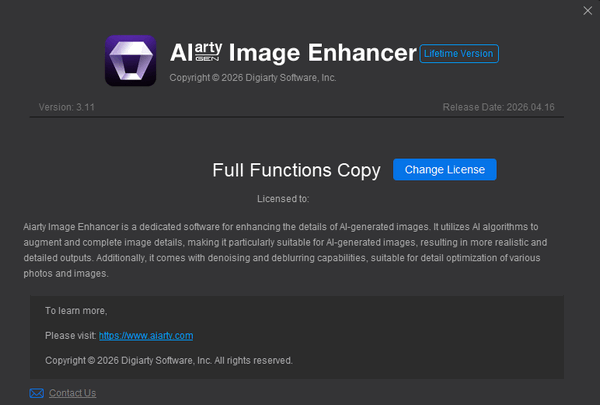Click the Version 3.11 label
The image size is (600, 405).
[x=64, y=106]
